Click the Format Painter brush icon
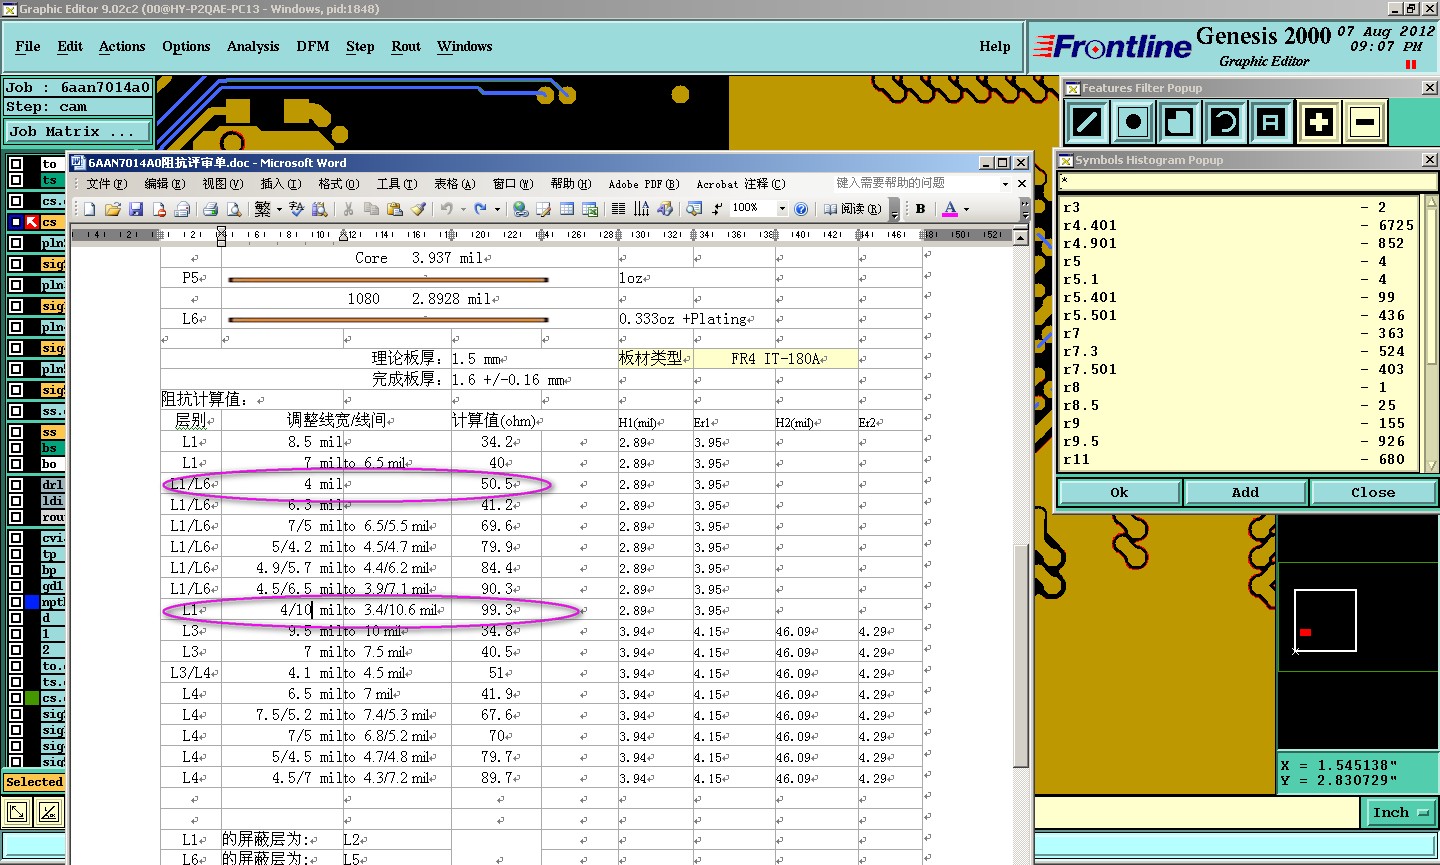Viewport: 1440px width, 865px height. [x=418, y=209]
